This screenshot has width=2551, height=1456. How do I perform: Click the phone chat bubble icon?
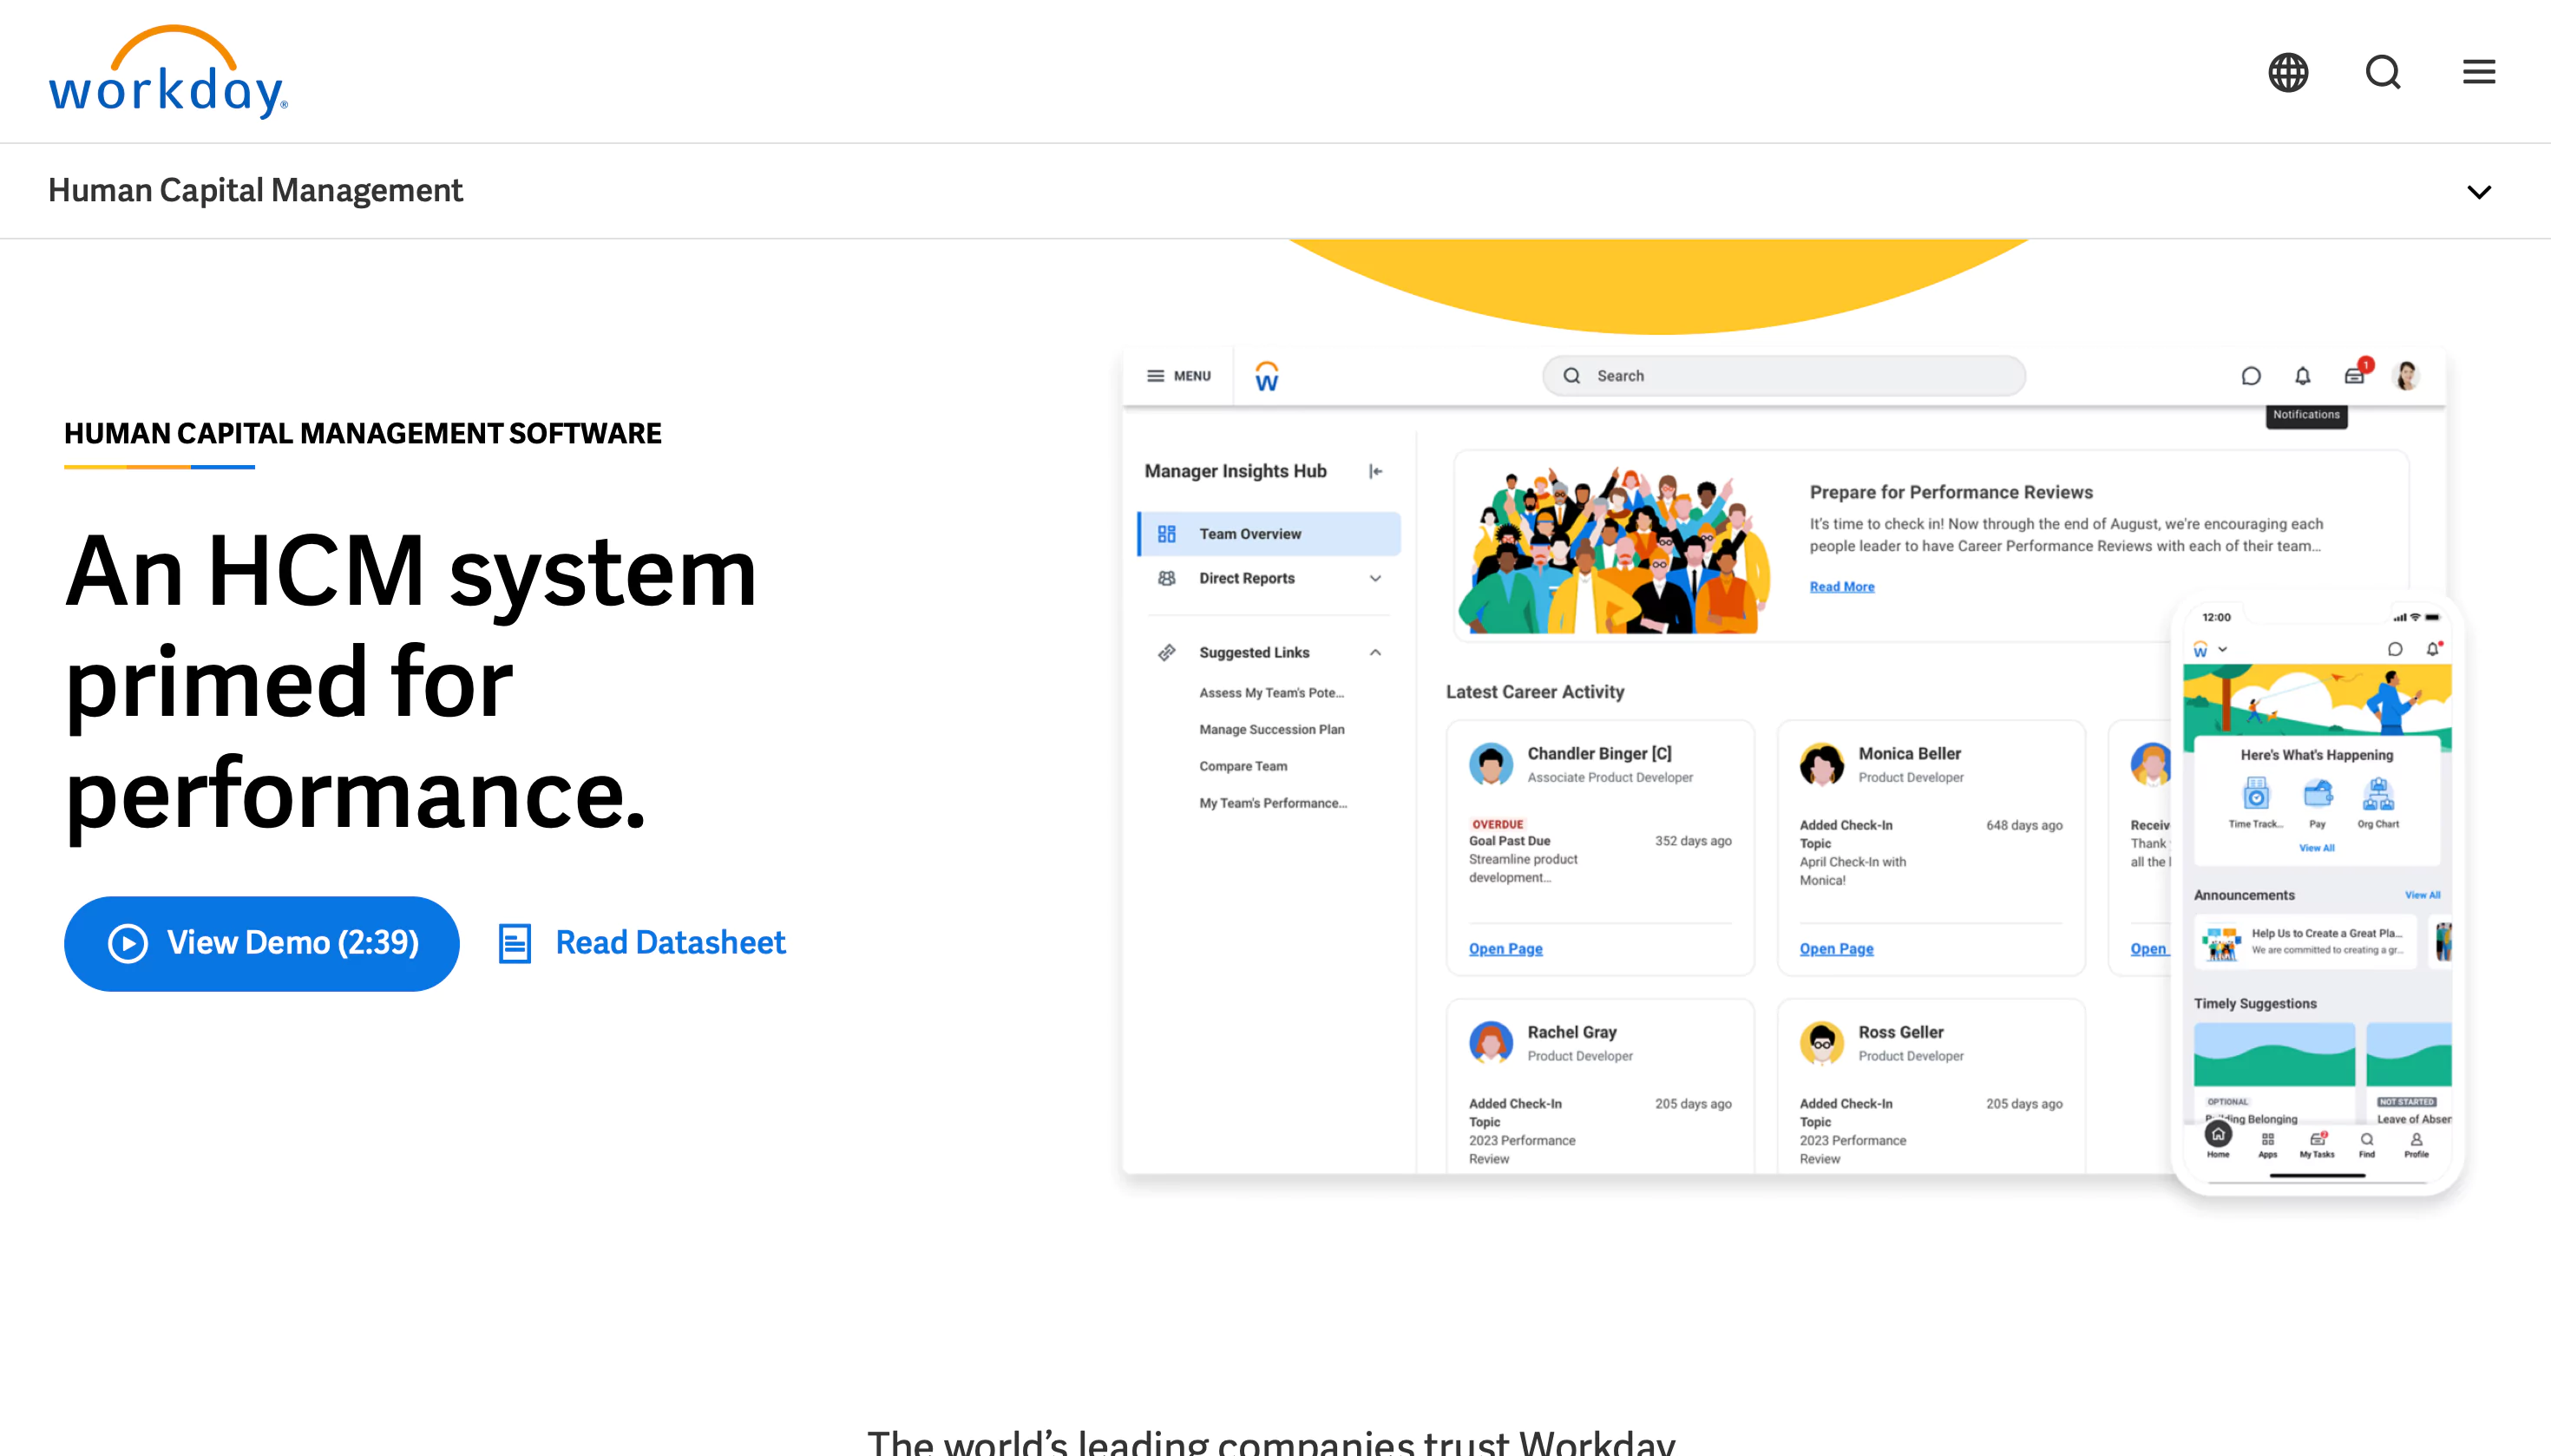coord(2394,649)
